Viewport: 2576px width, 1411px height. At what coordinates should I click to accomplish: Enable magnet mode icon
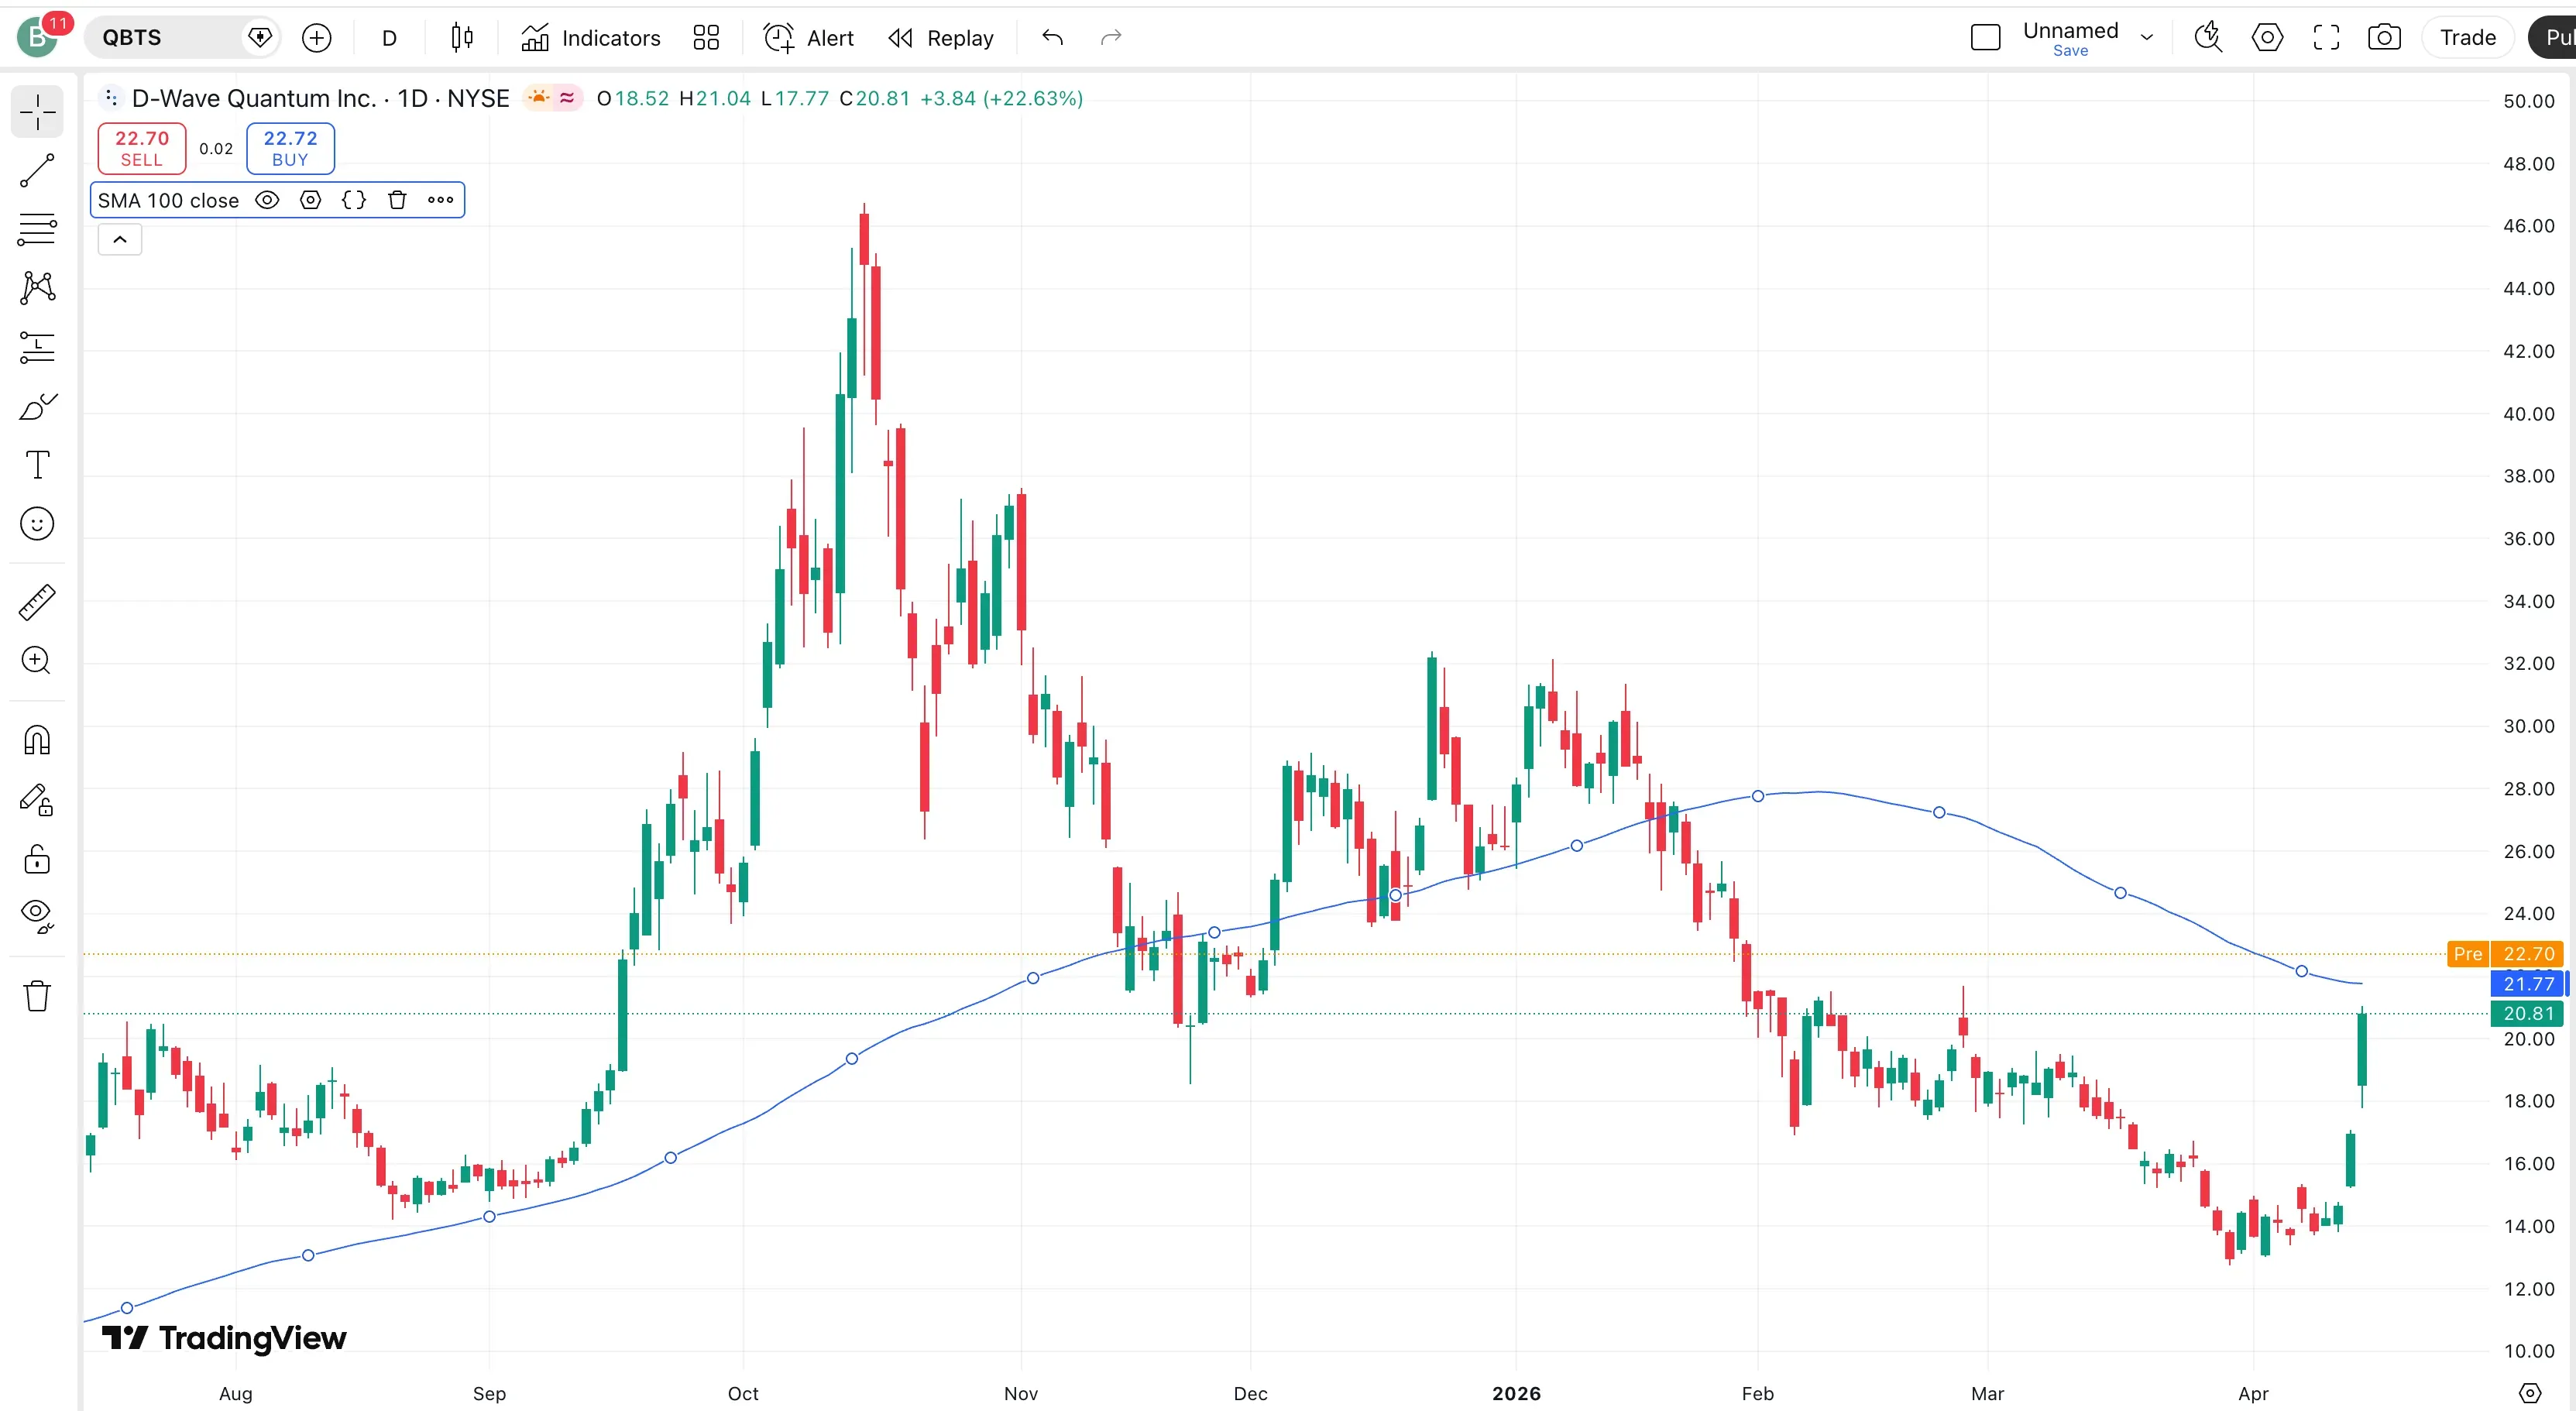tap(37, 741)
